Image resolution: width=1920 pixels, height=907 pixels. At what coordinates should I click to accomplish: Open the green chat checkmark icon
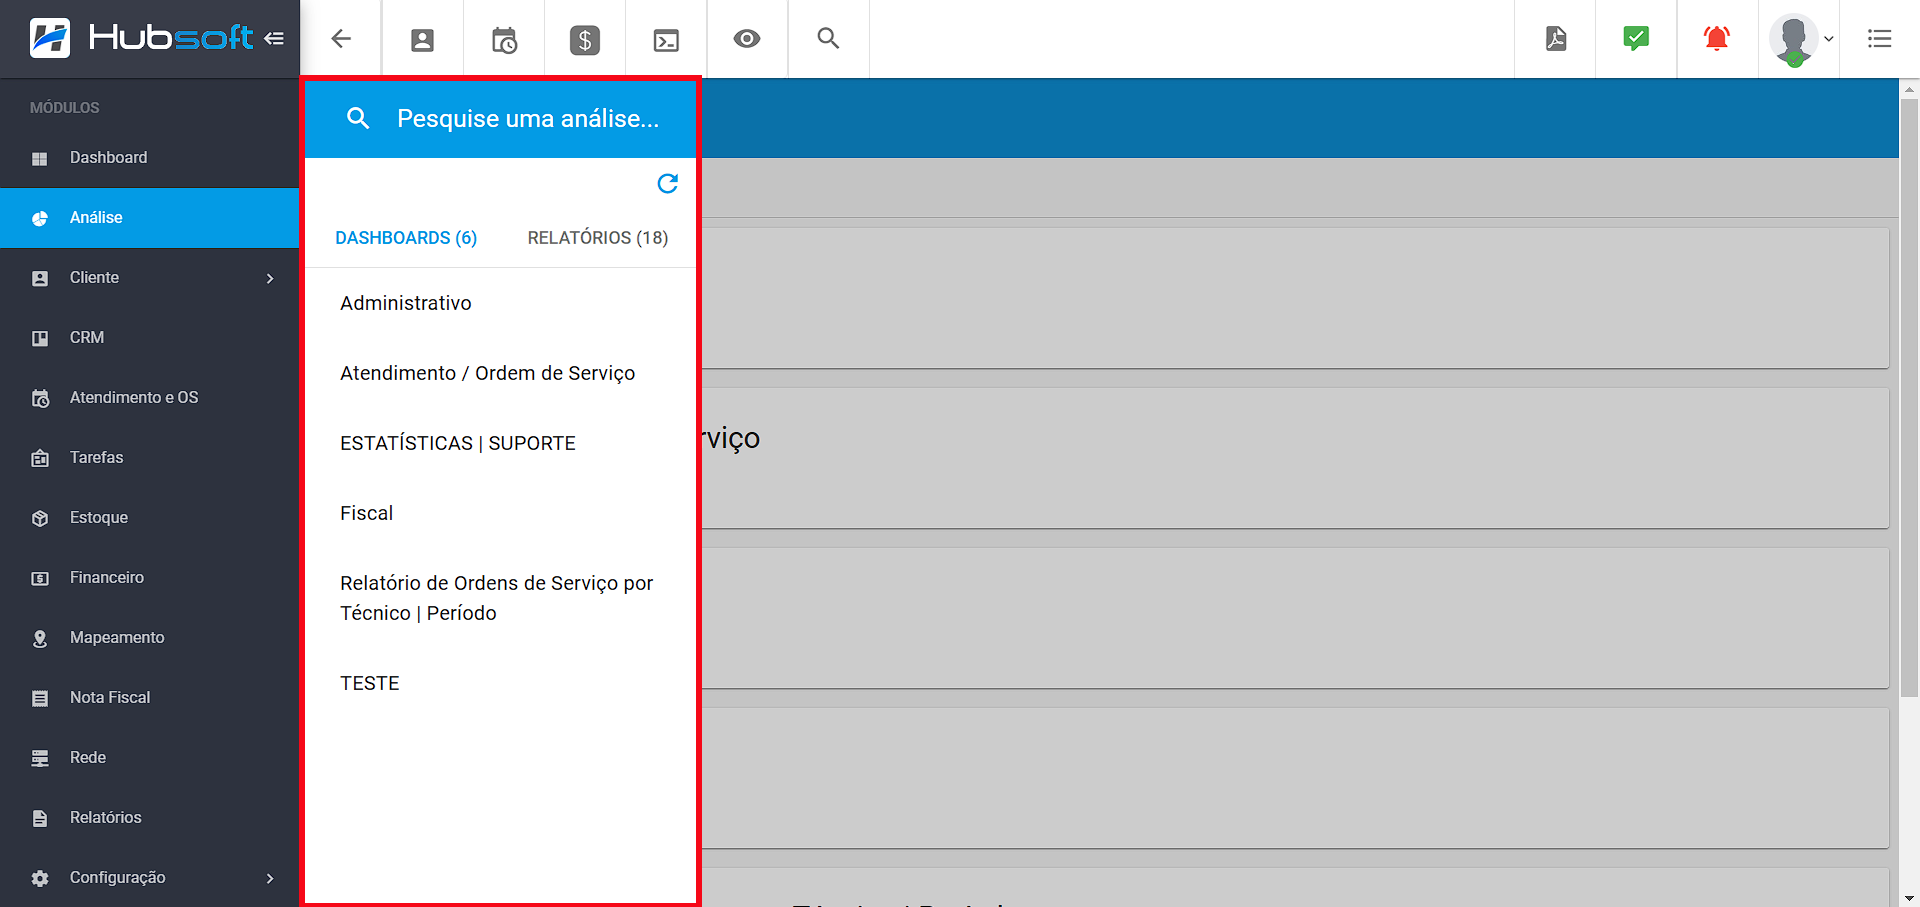pyautogui.click(x=1636, y=38)
